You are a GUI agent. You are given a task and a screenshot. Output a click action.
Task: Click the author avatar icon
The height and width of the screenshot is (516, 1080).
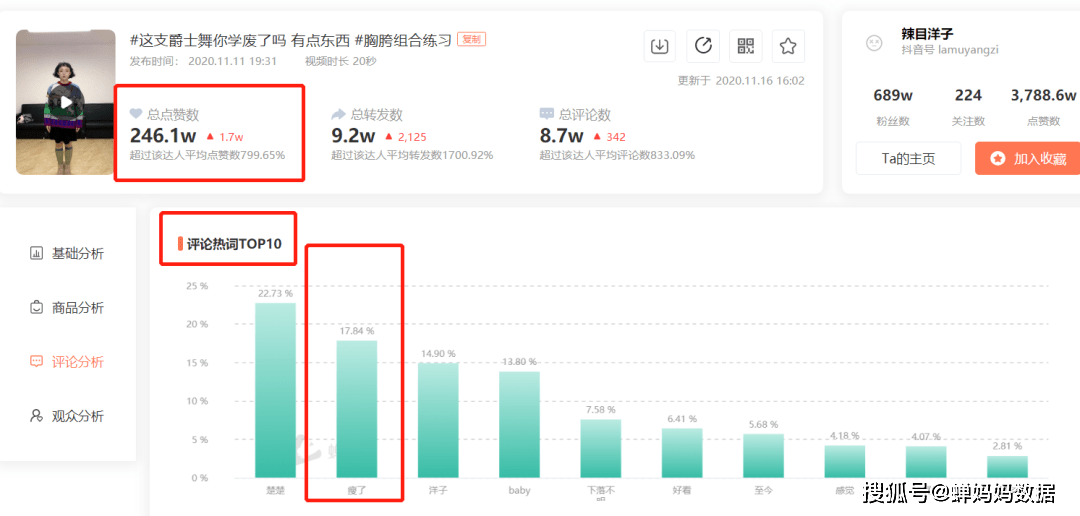click(x=873, y=43)
